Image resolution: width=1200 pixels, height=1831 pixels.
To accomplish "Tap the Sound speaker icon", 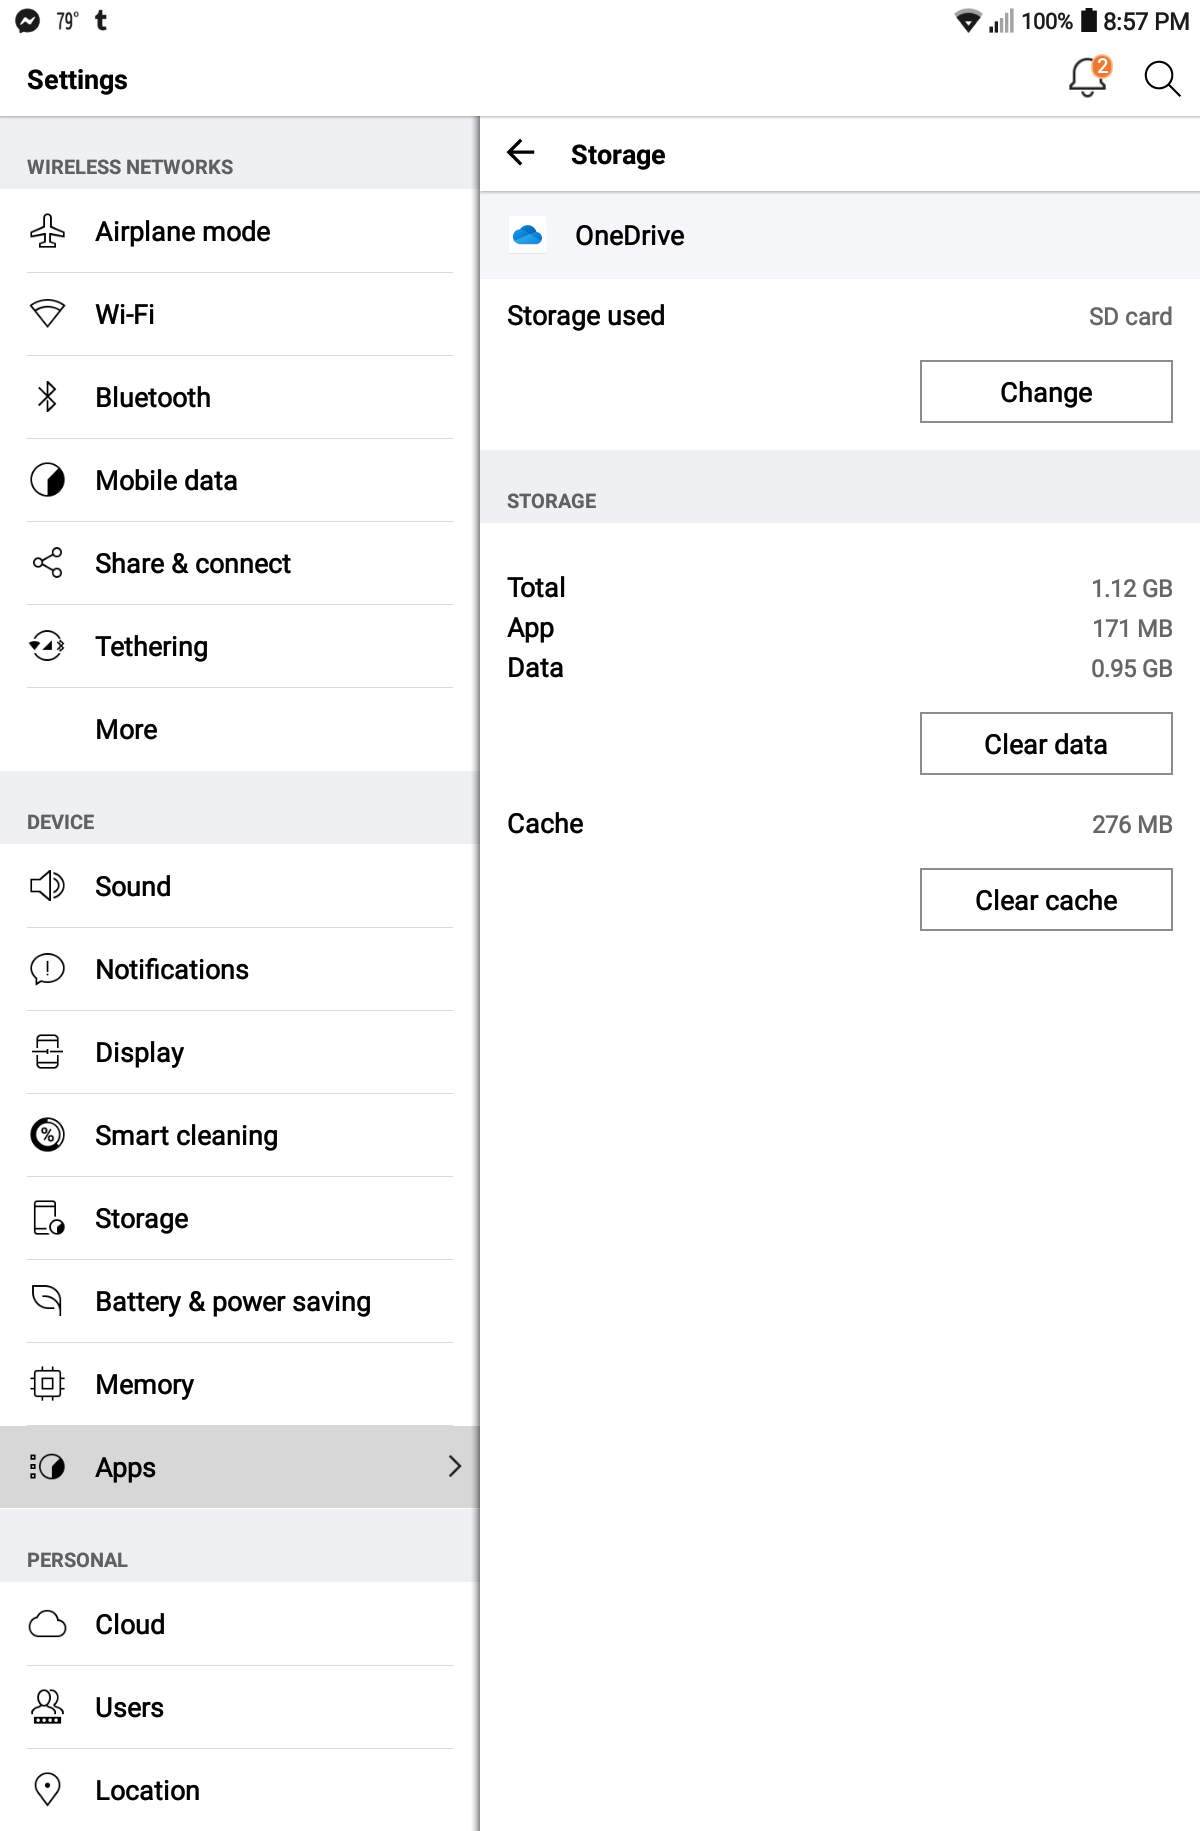I will click(47, 886).
